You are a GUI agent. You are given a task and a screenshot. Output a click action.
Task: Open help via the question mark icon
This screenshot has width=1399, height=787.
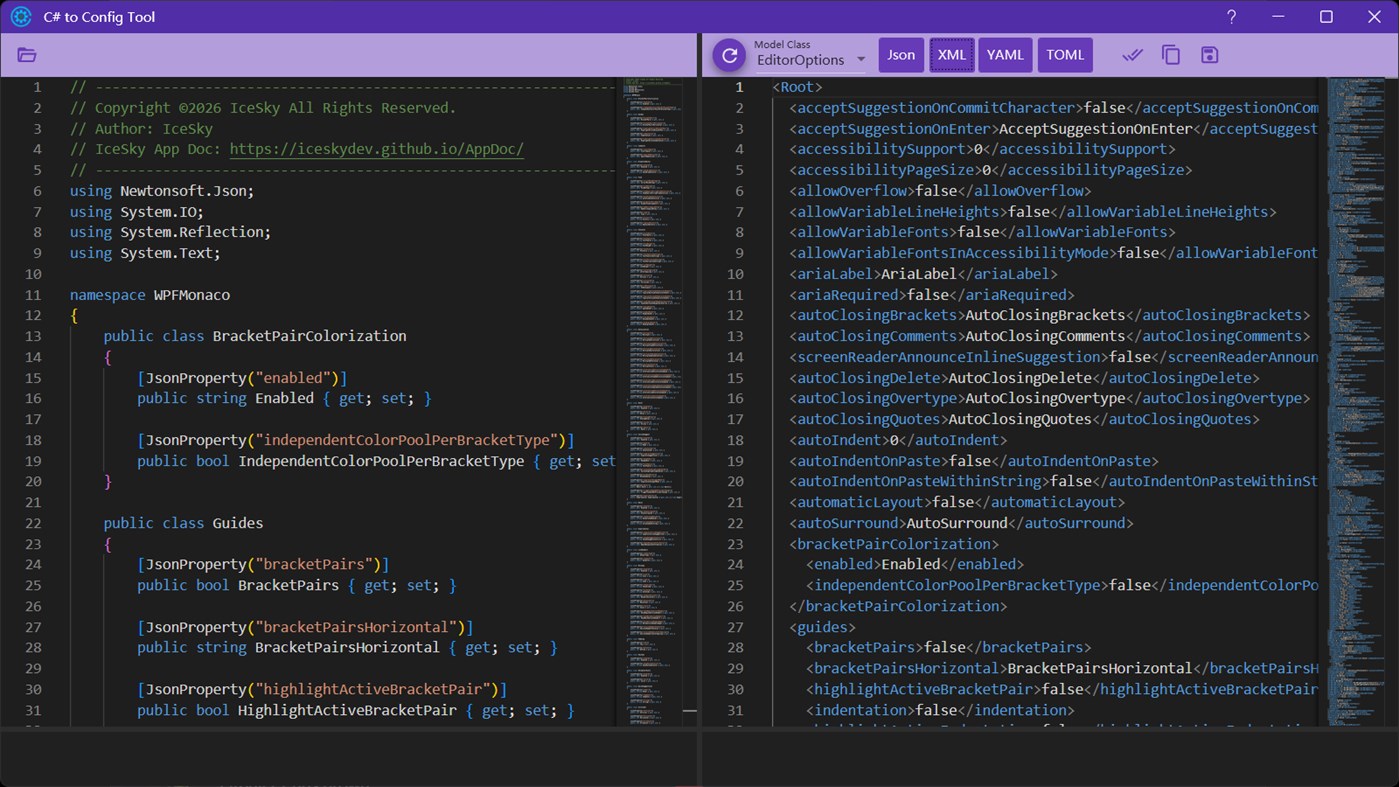pyautogui.click(x=1231, y=17)
